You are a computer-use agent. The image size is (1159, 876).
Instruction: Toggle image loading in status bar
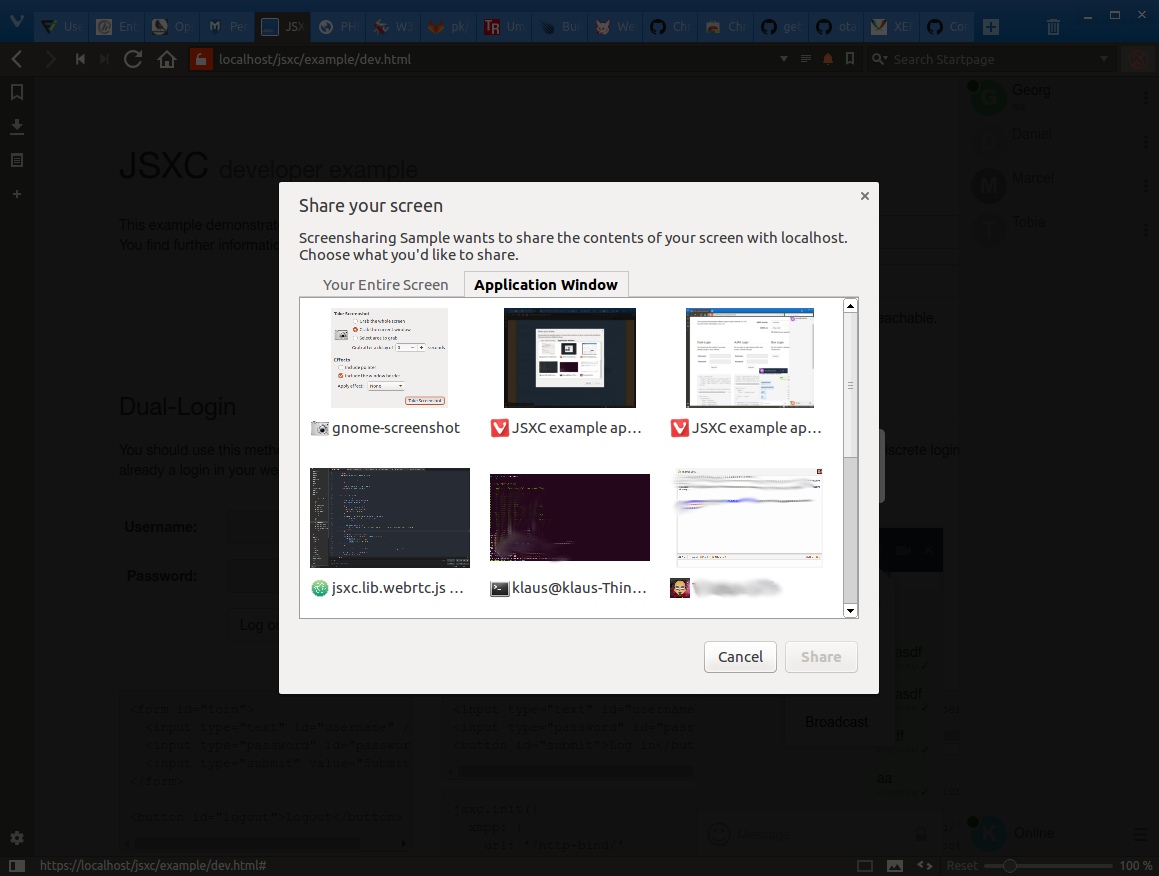[x=894, y=865]
